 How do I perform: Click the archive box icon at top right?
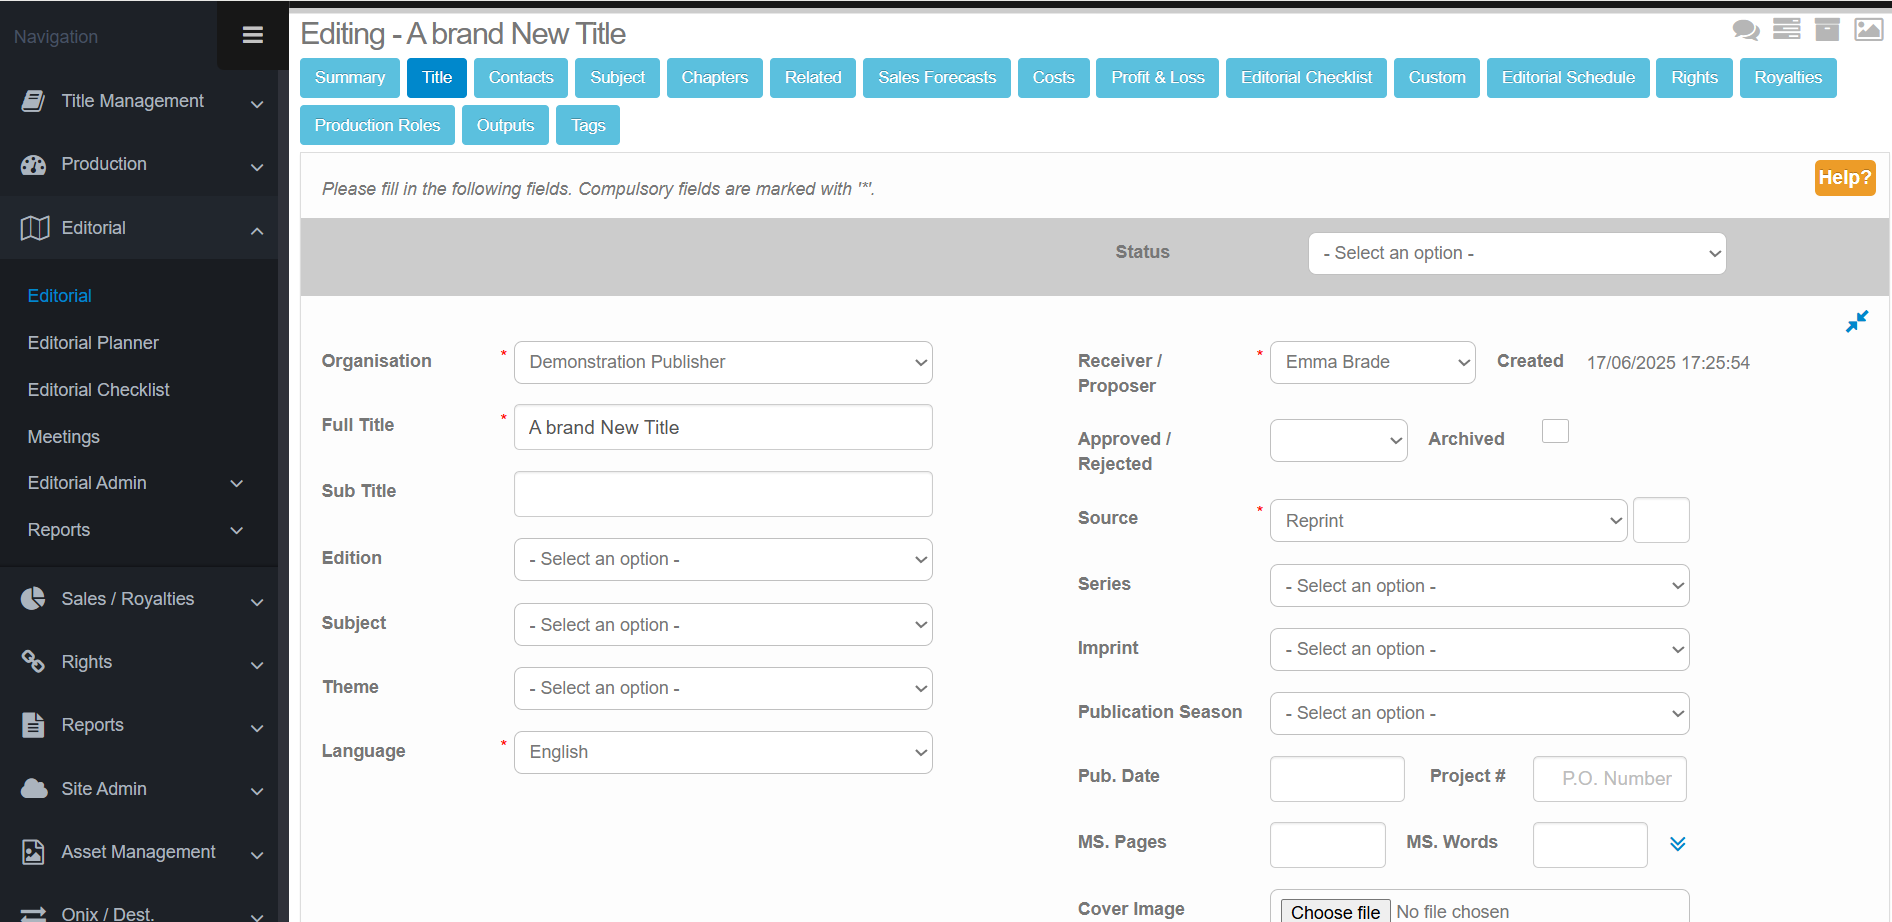coord(1827,29)
